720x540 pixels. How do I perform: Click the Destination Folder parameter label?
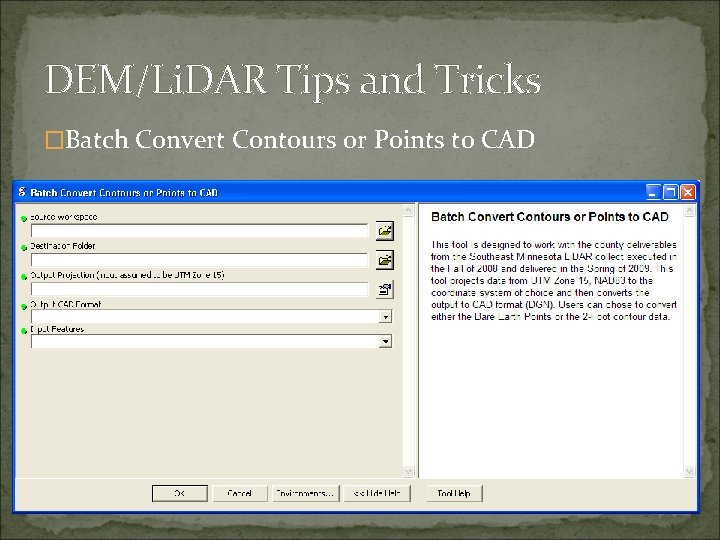coord(62,246)
